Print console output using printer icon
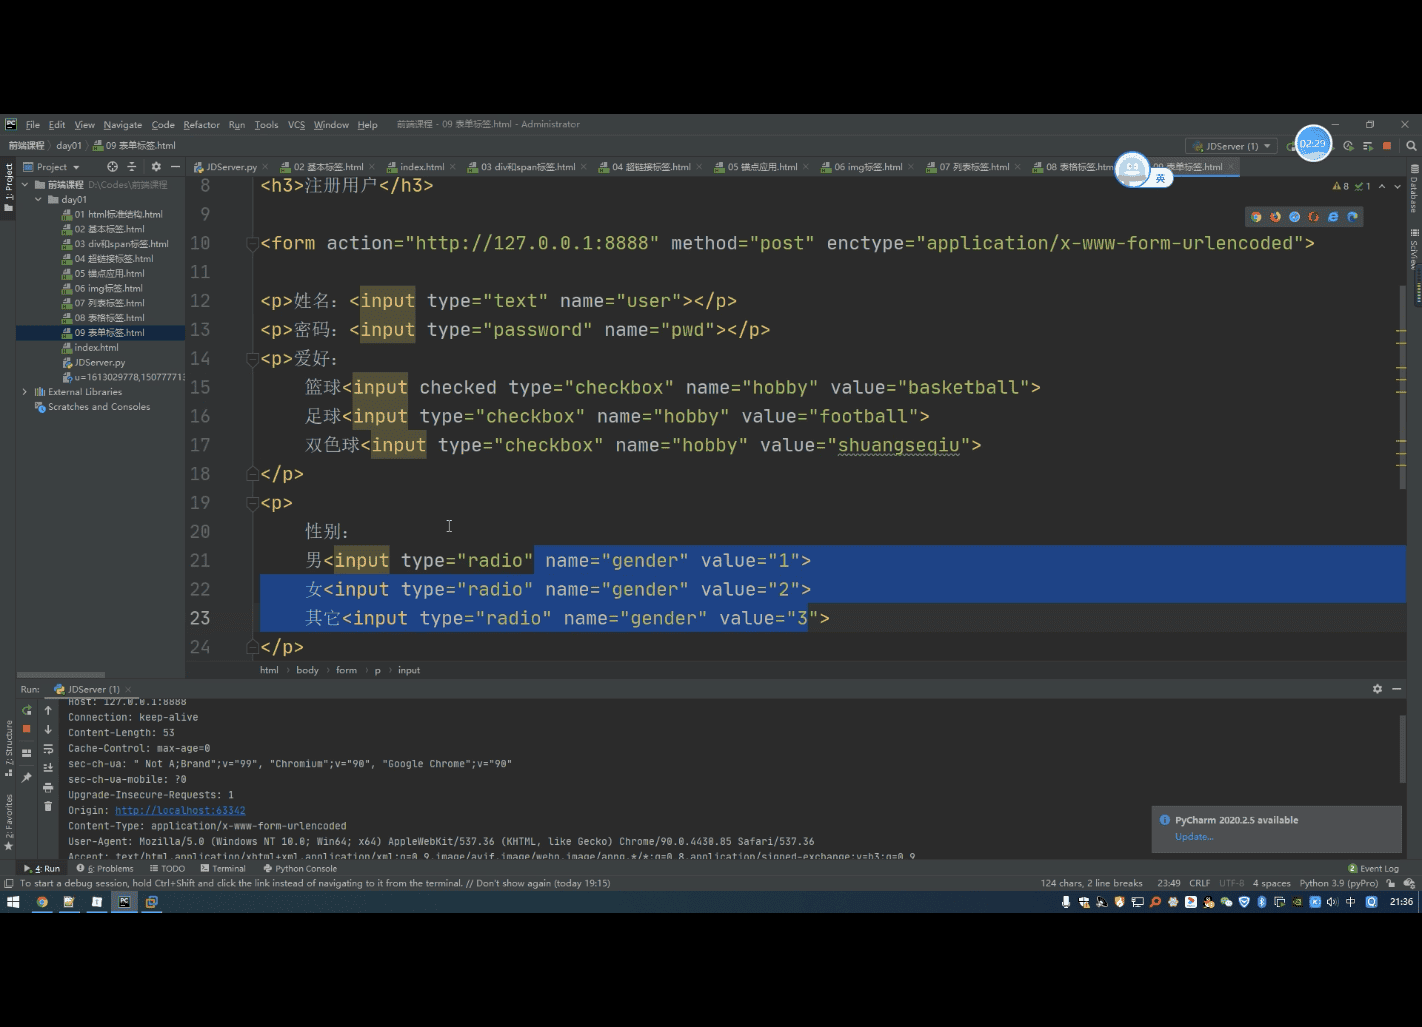1422x1027 pixels. pyautogui.click(x=48, y=787)
